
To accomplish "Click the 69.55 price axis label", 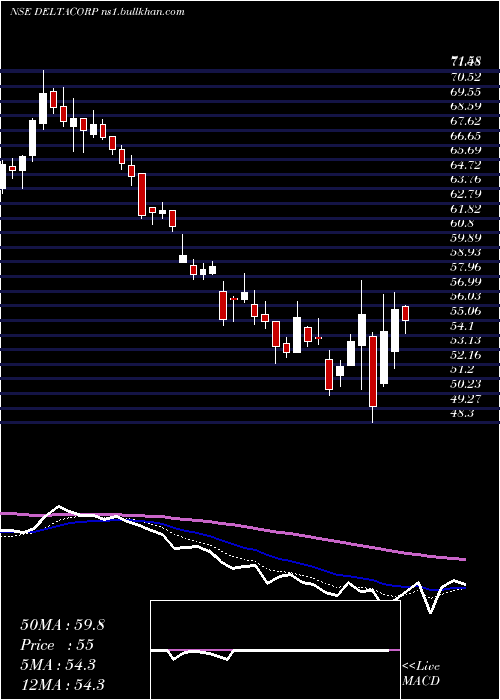I will [465, 92].
